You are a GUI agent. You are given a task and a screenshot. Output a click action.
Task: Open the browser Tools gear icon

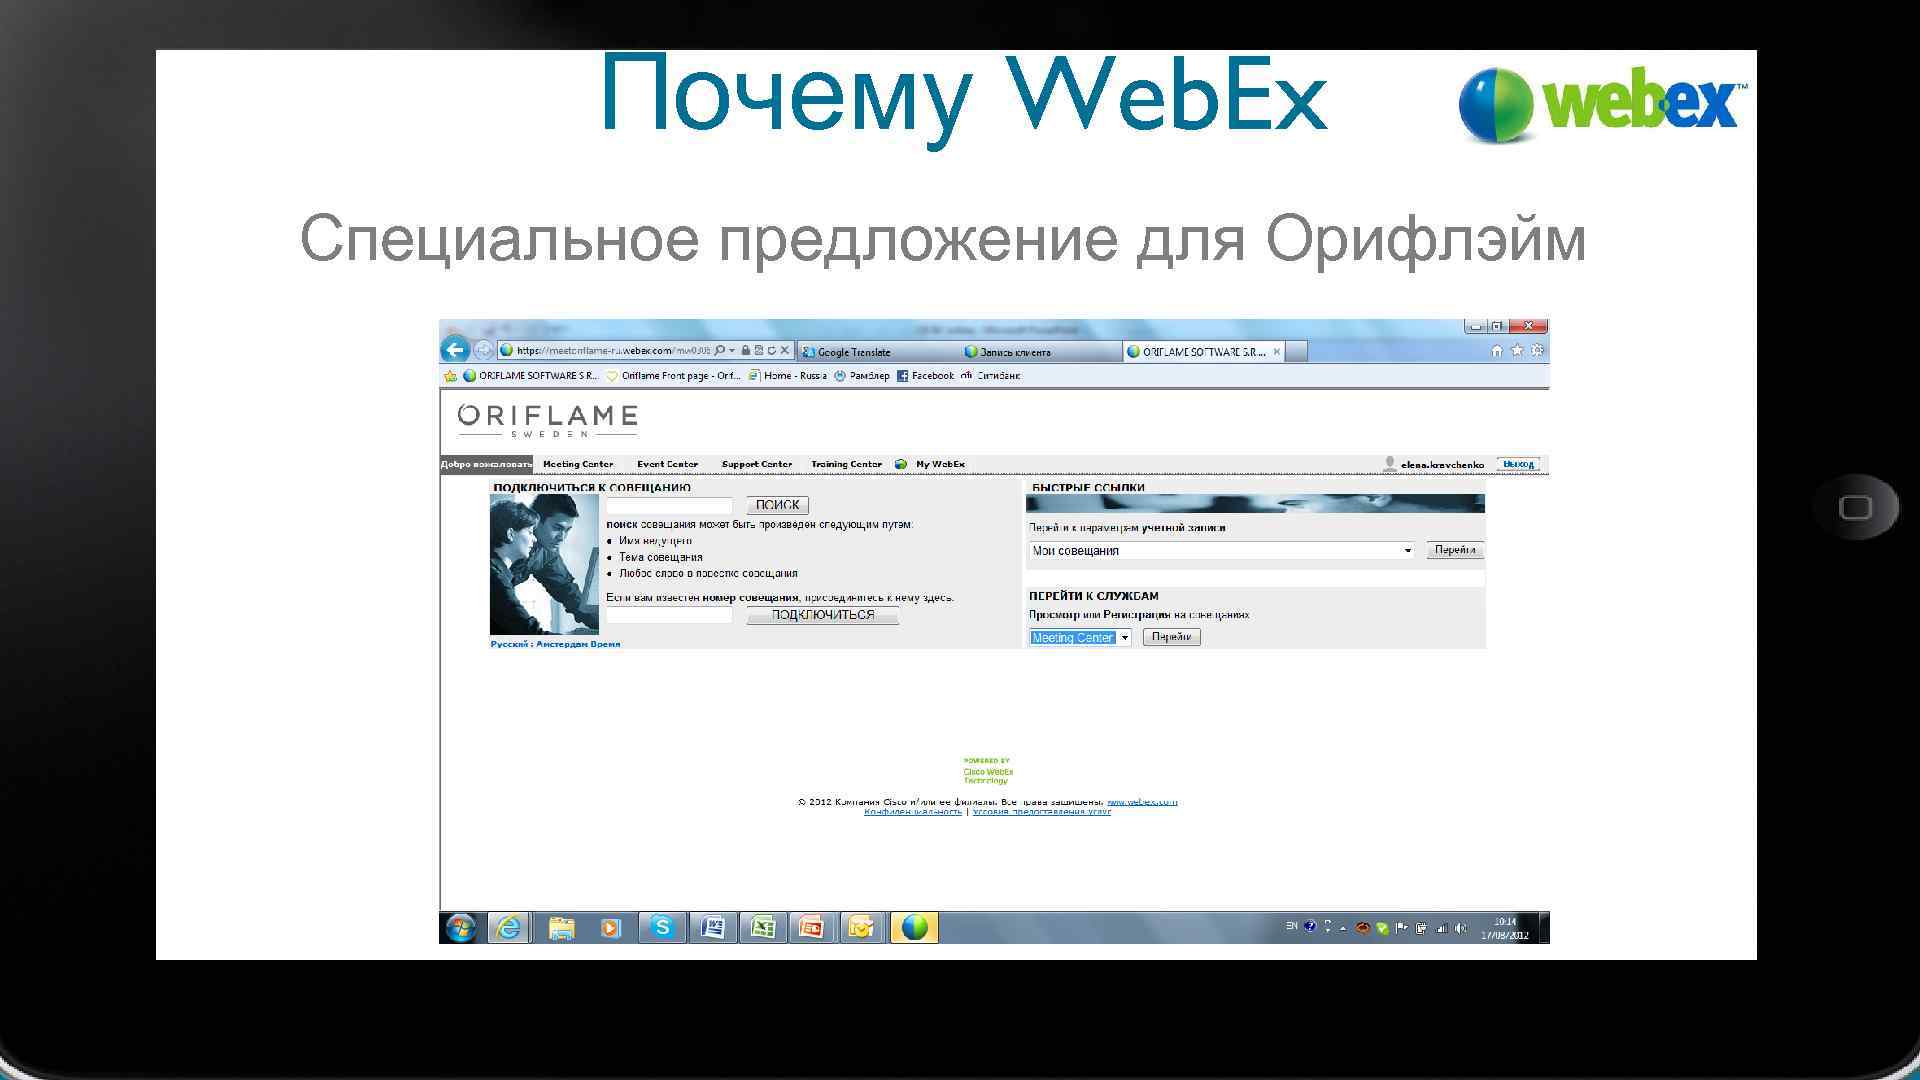(x=1538, y=350)
